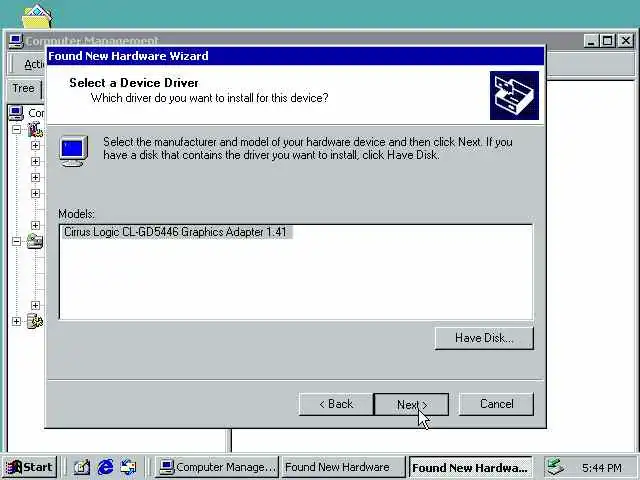Click the 5:44 PM taskbar clock
The height and width of the screenshot is (480, 640).
[x=602, y=468]
